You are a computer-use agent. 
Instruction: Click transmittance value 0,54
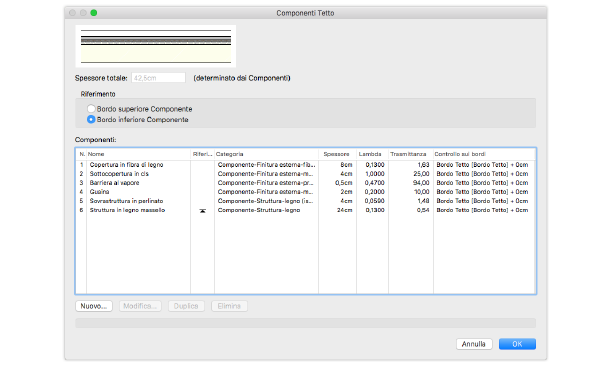point(423,210)
